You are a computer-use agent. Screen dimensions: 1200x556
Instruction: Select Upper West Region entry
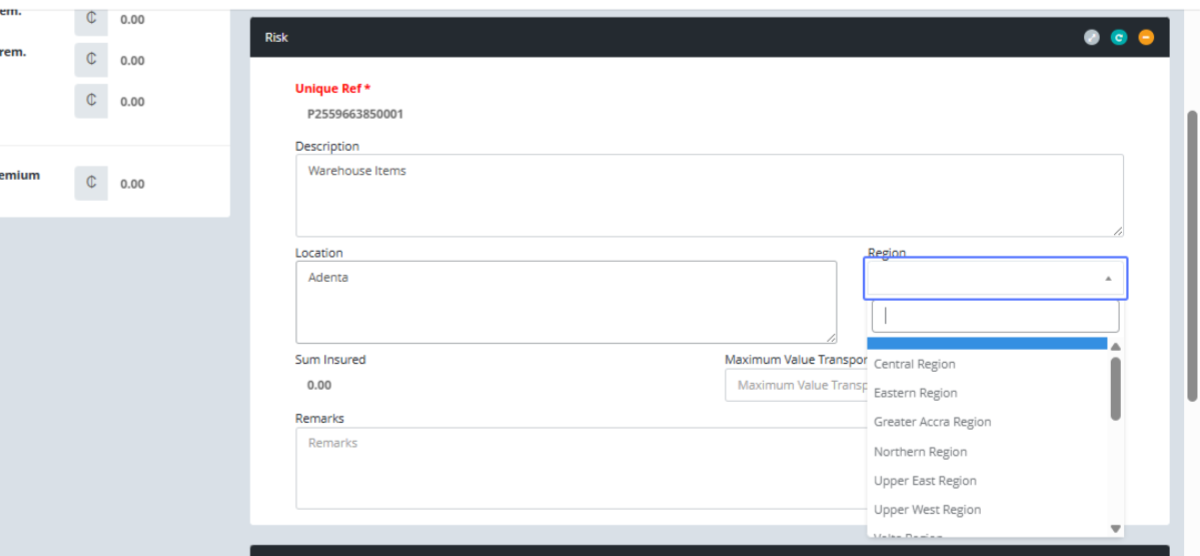(x=927, y=510)
